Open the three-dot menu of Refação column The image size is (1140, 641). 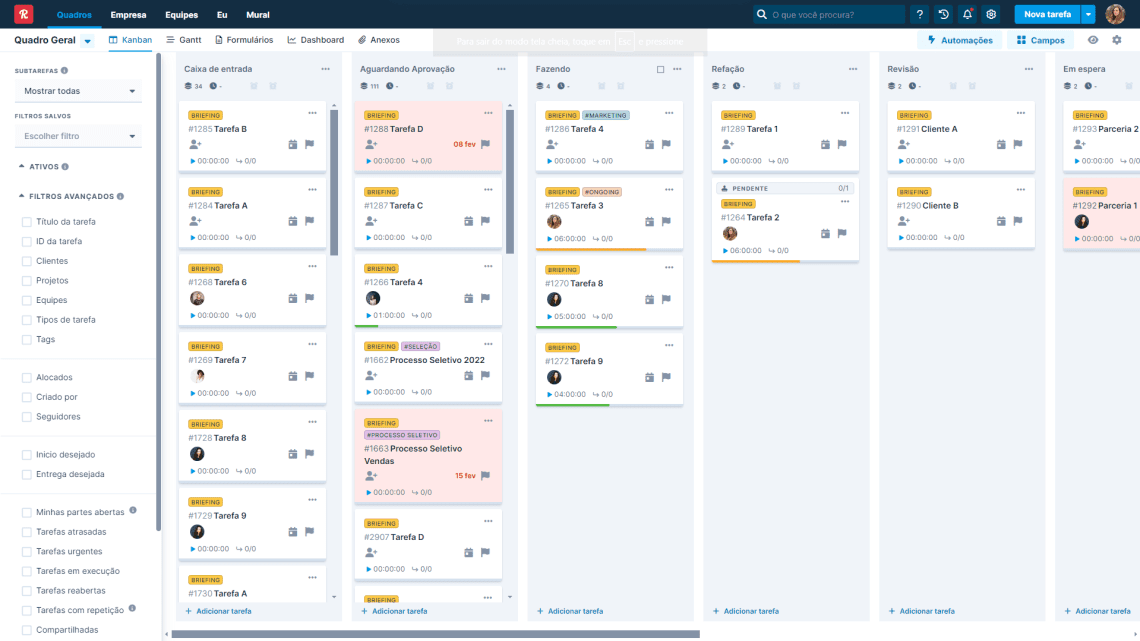[x=853, y=69]
